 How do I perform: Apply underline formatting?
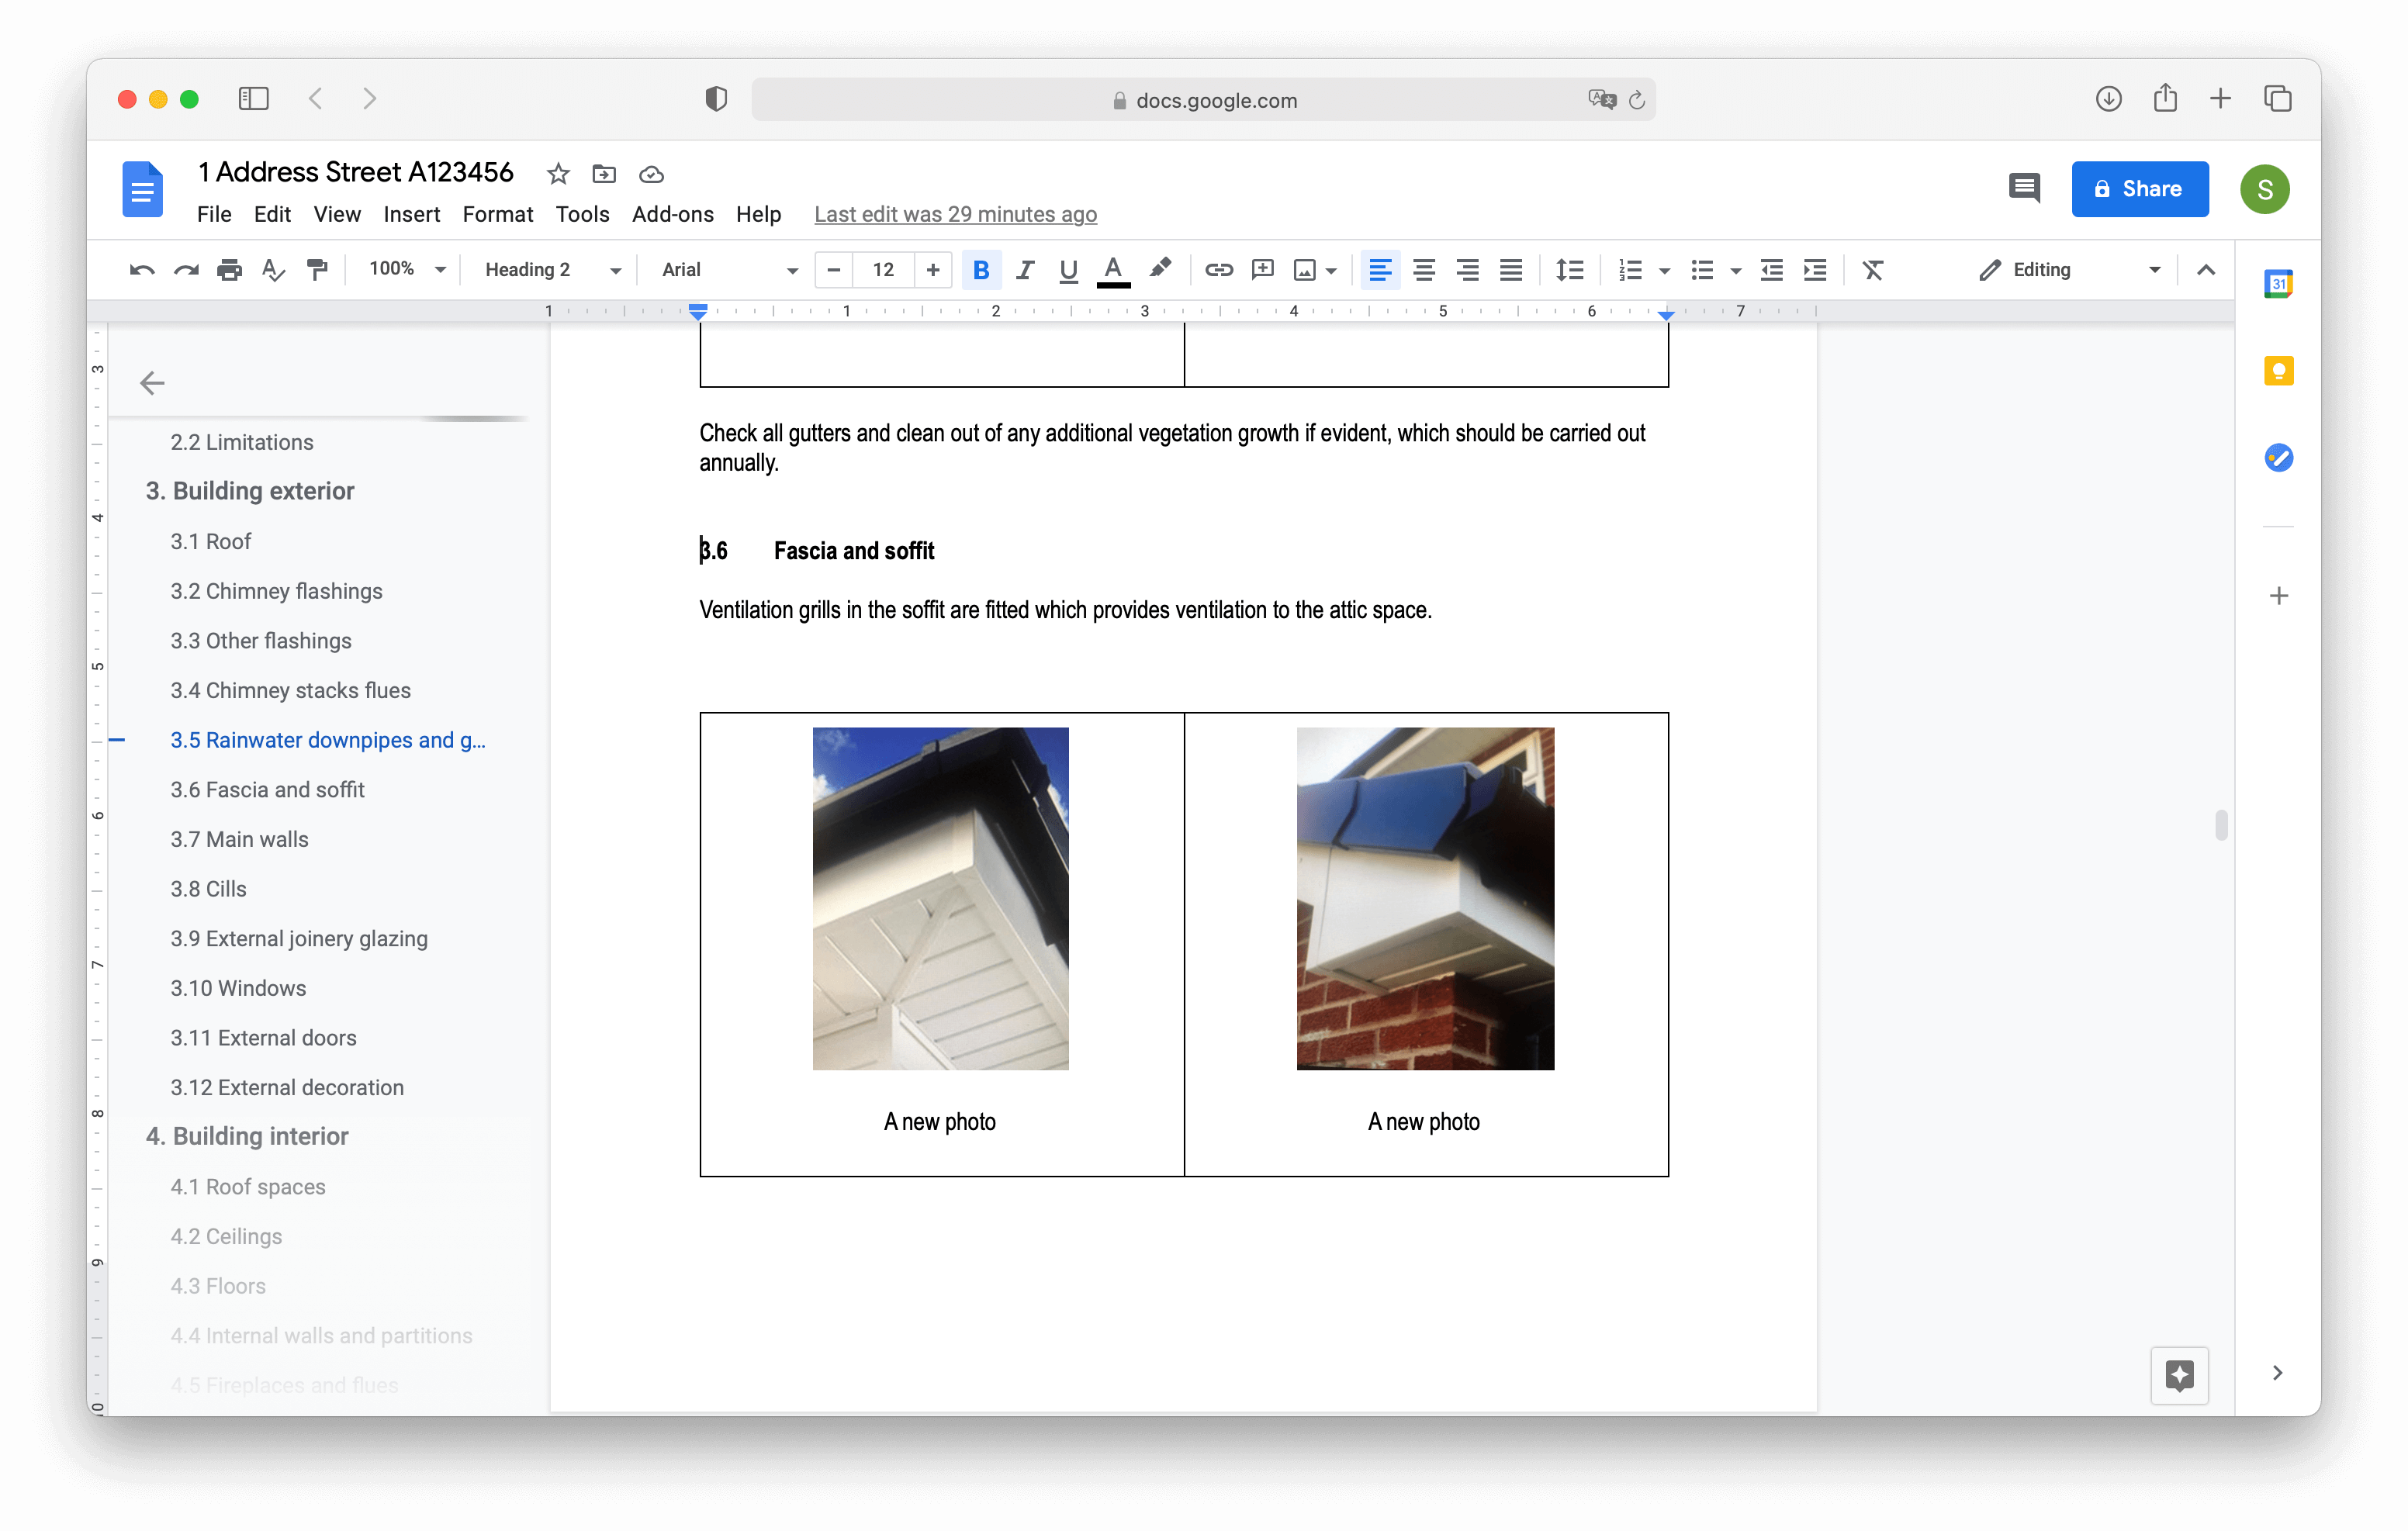[x=1068, y=270]
